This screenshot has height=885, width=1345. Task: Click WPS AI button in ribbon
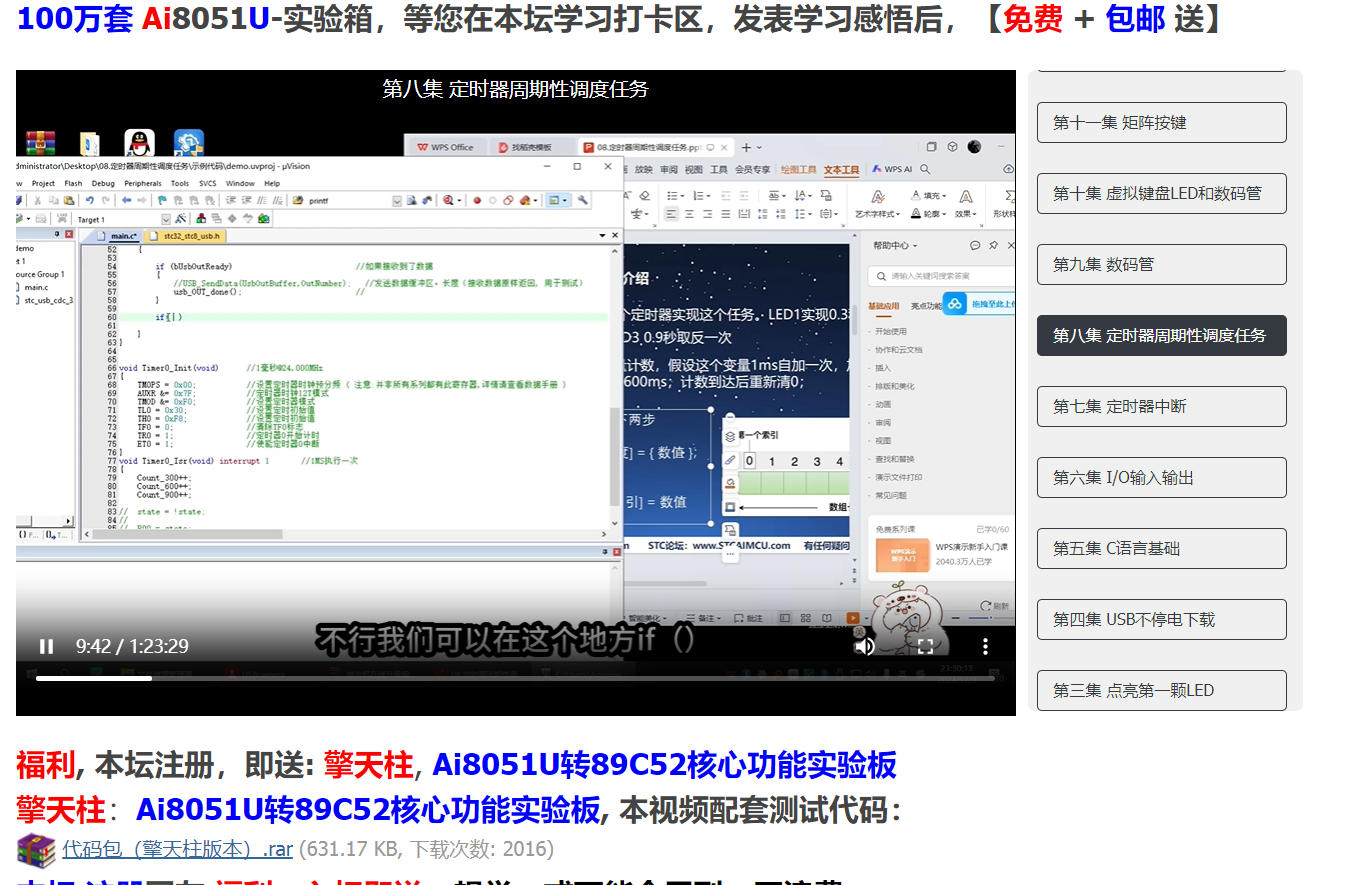tap(892, 170)
